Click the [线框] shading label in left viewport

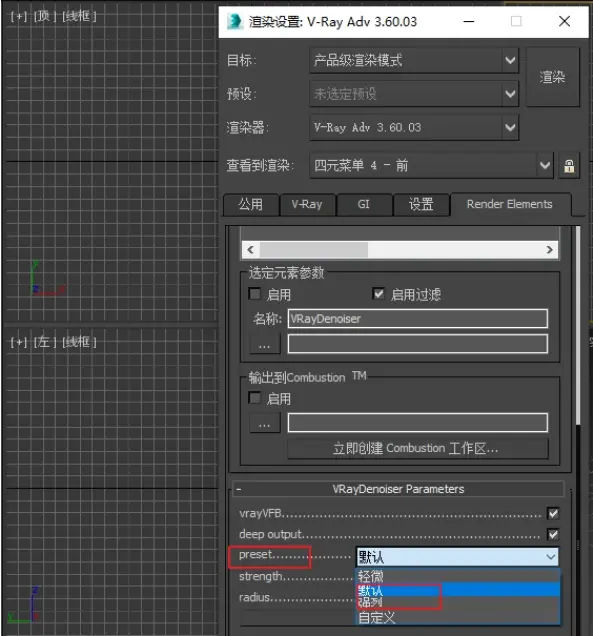click(x=79, y=342)
